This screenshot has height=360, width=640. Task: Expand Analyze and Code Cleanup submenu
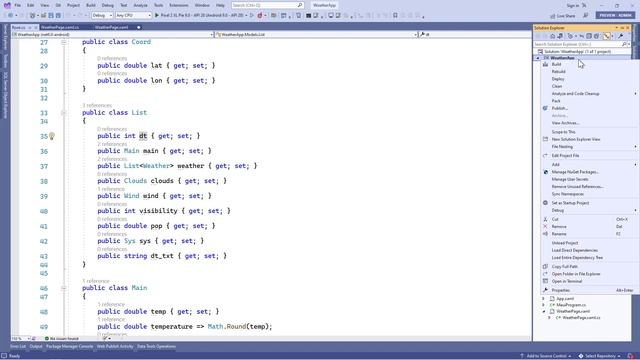pyautogui.click(x=575, y=94)
